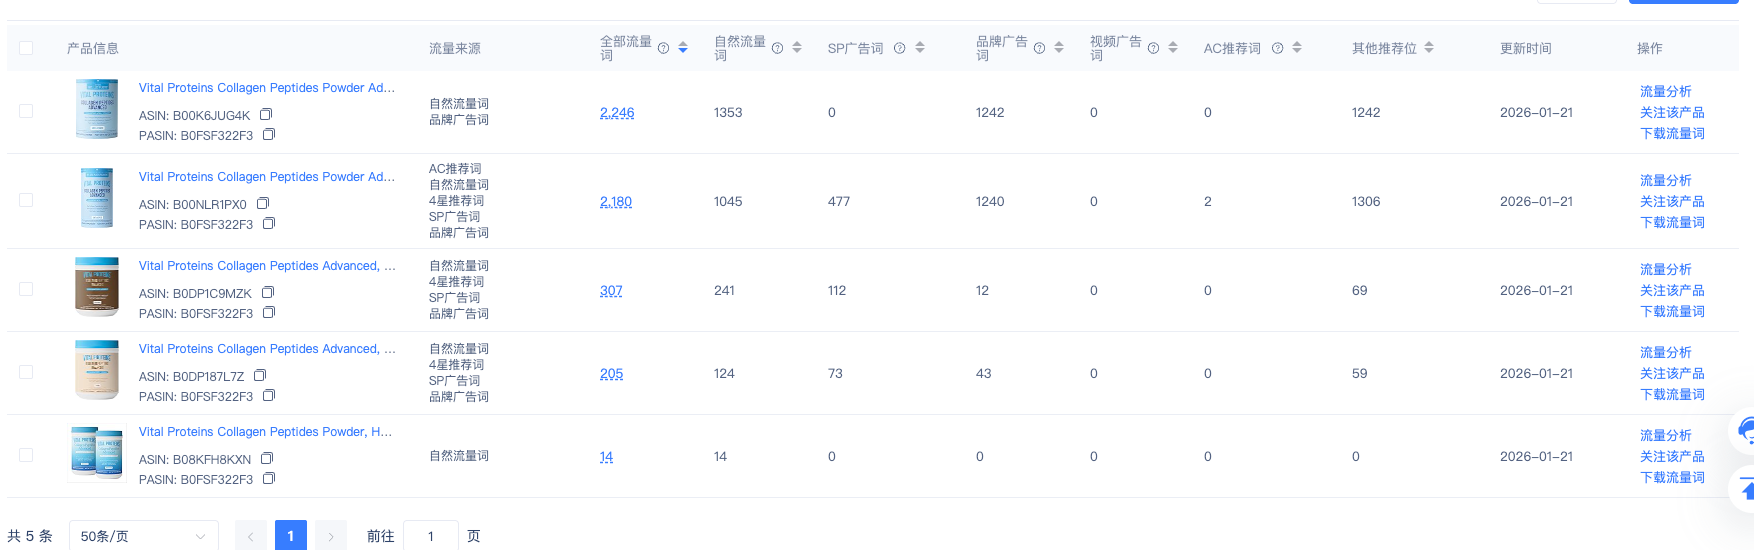Click 下载流量词 for ASIN B08KFH8KXN row
This screenshot has width=1754, height=550.
[x=1672, y=477]
